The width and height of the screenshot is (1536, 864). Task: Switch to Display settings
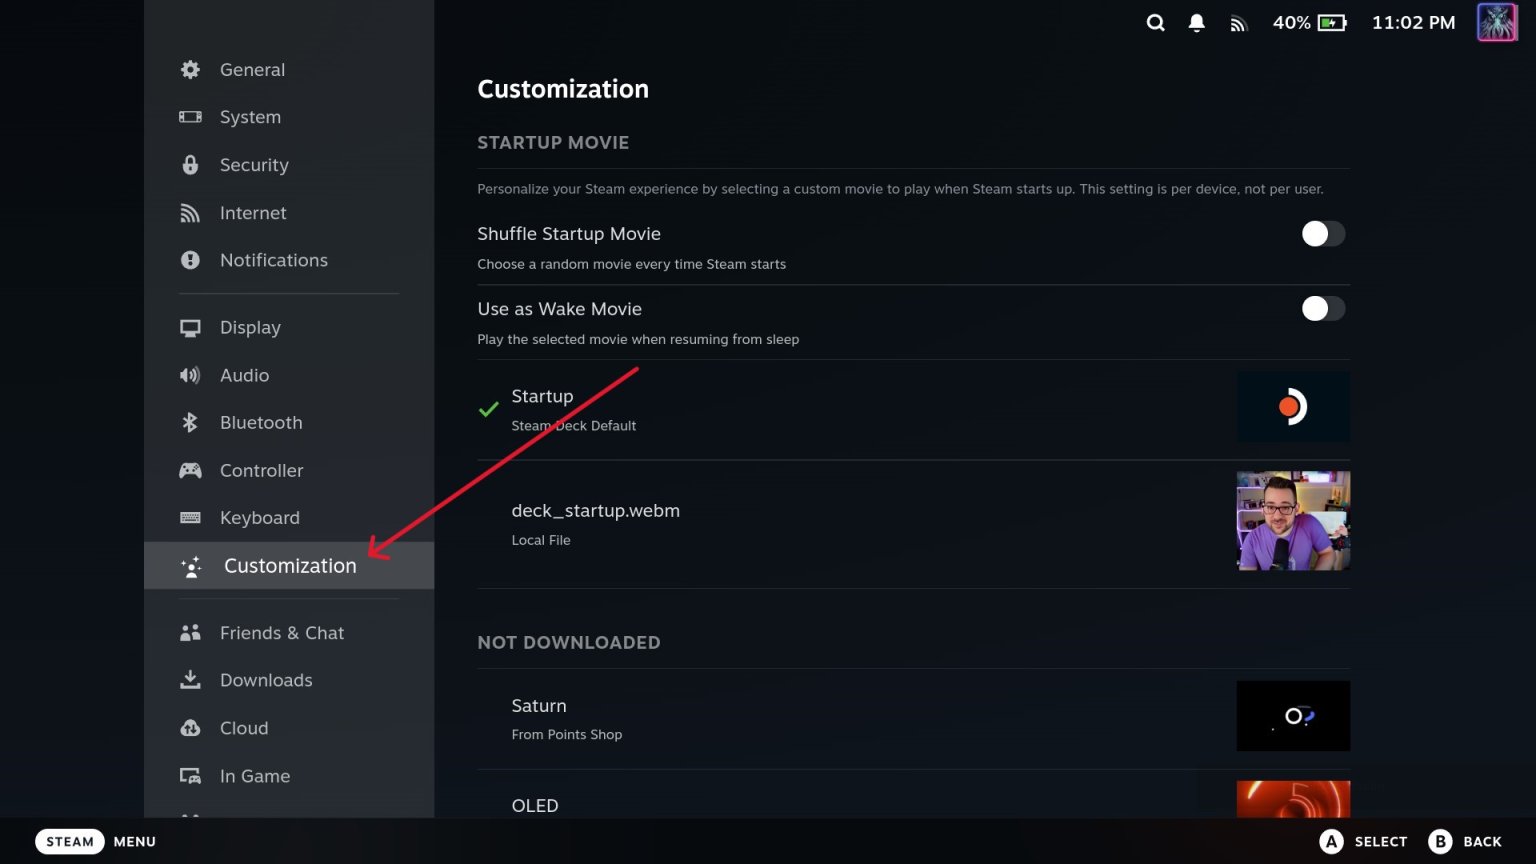click(x=289, y=328)
